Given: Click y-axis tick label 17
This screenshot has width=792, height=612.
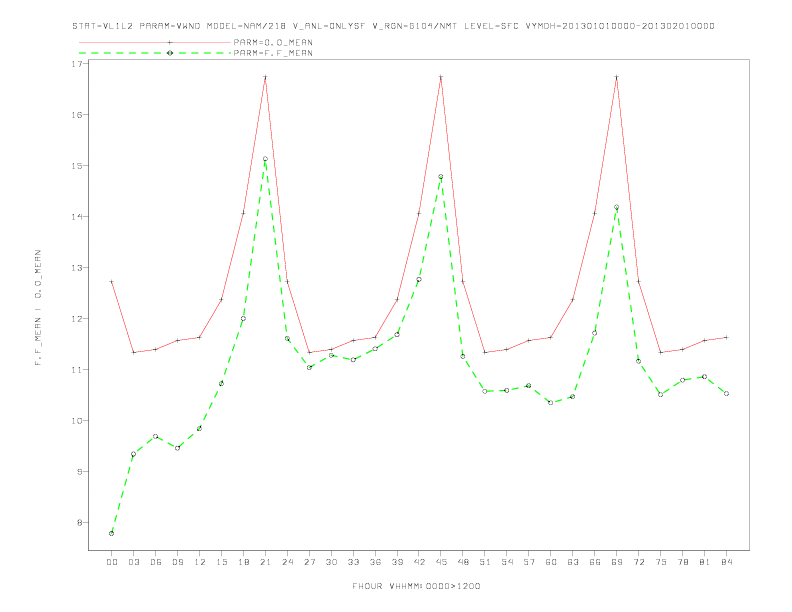Looking at the screenshot, I should click(x=77, y=64).
